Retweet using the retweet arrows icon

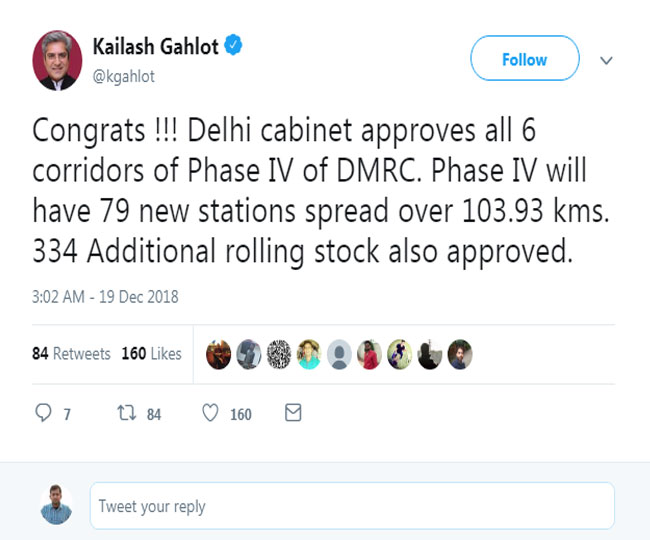point(126,413)
